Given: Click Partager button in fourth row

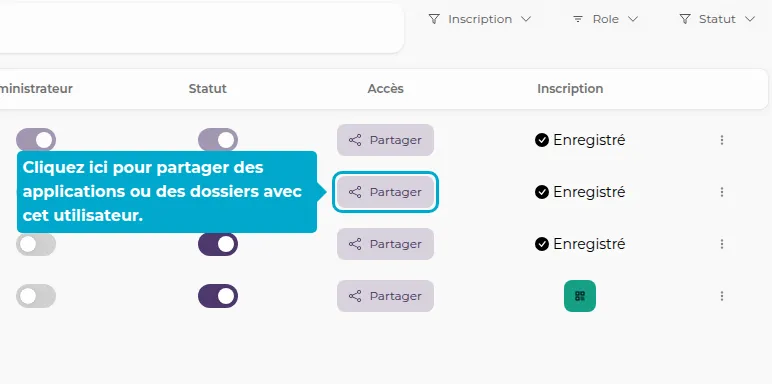Looking at the screenshot, I should pyautogui.click(x=386, y=296).
